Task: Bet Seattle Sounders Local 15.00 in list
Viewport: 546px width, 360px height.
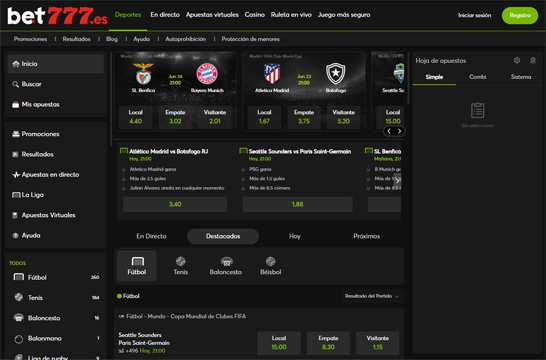Action: 279,343
